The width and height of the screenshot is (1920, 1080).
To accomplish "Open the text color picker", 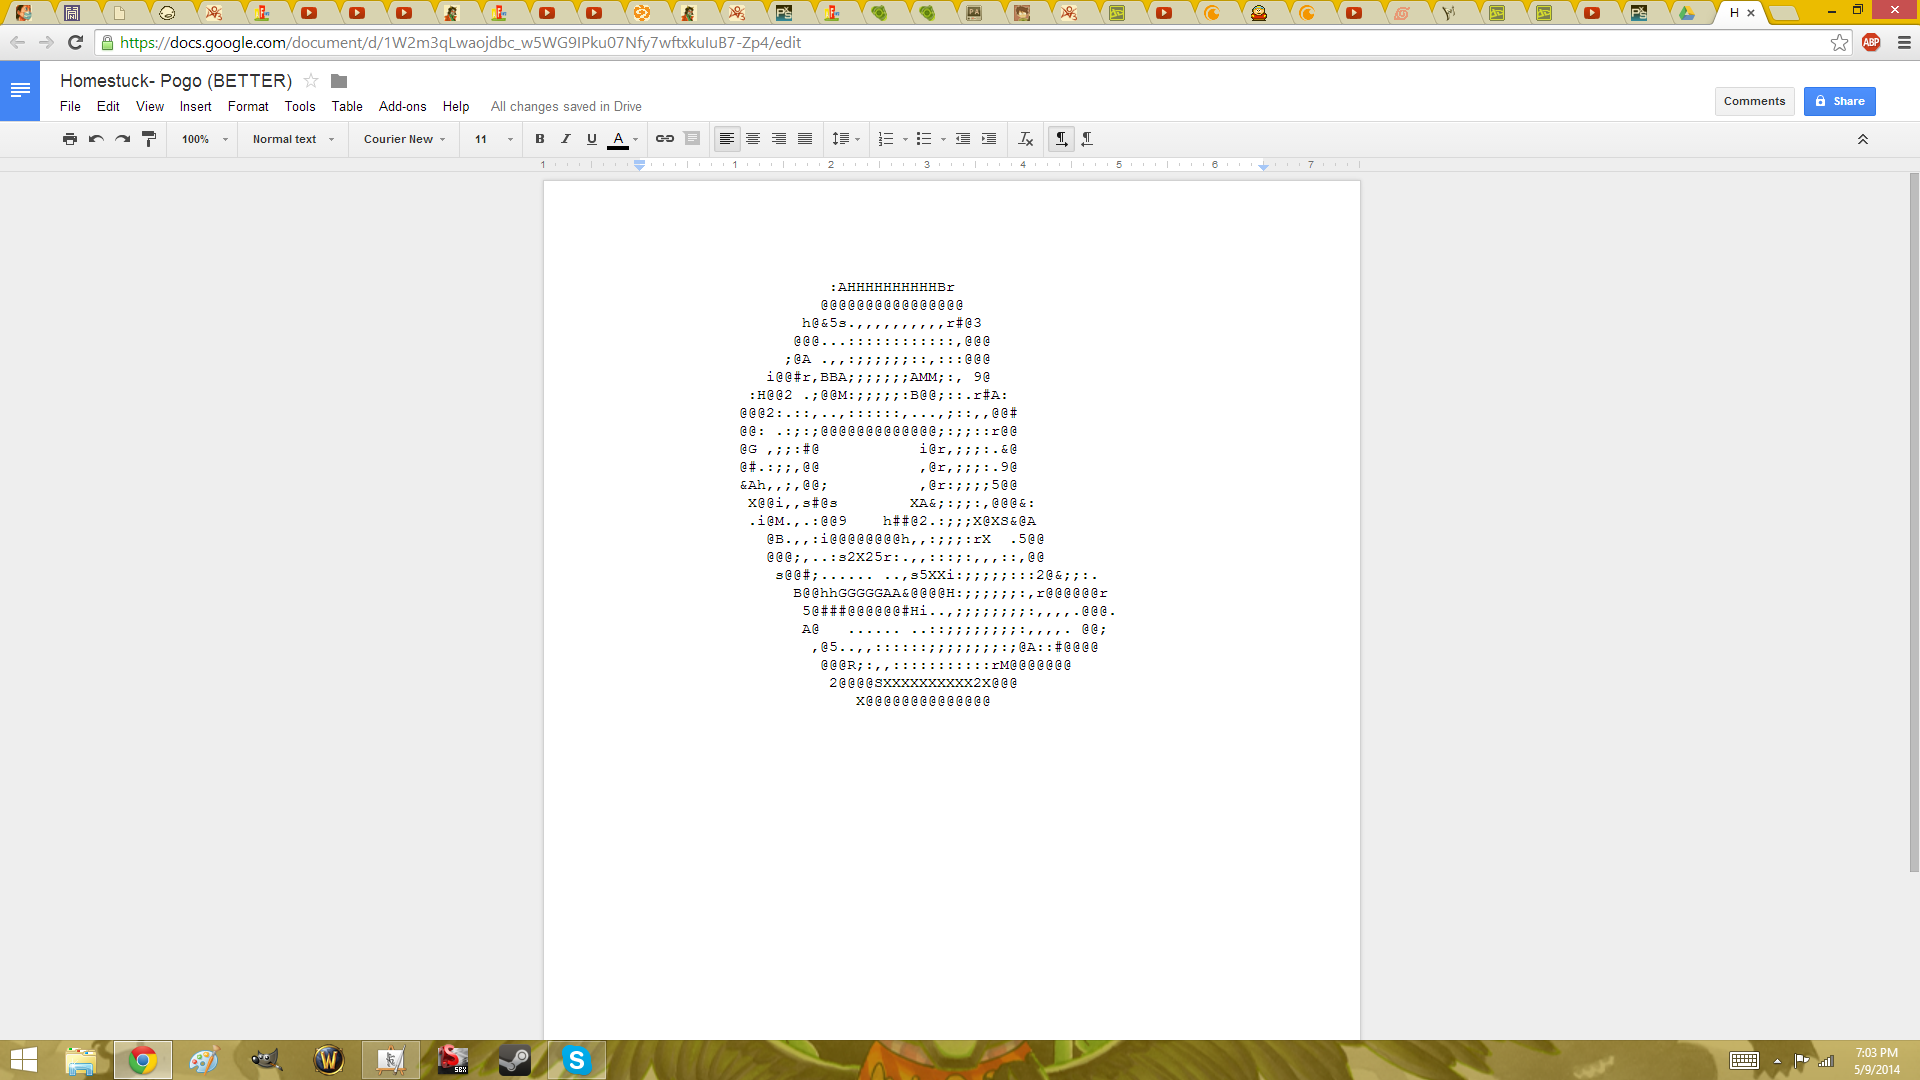I will (623, 139).
